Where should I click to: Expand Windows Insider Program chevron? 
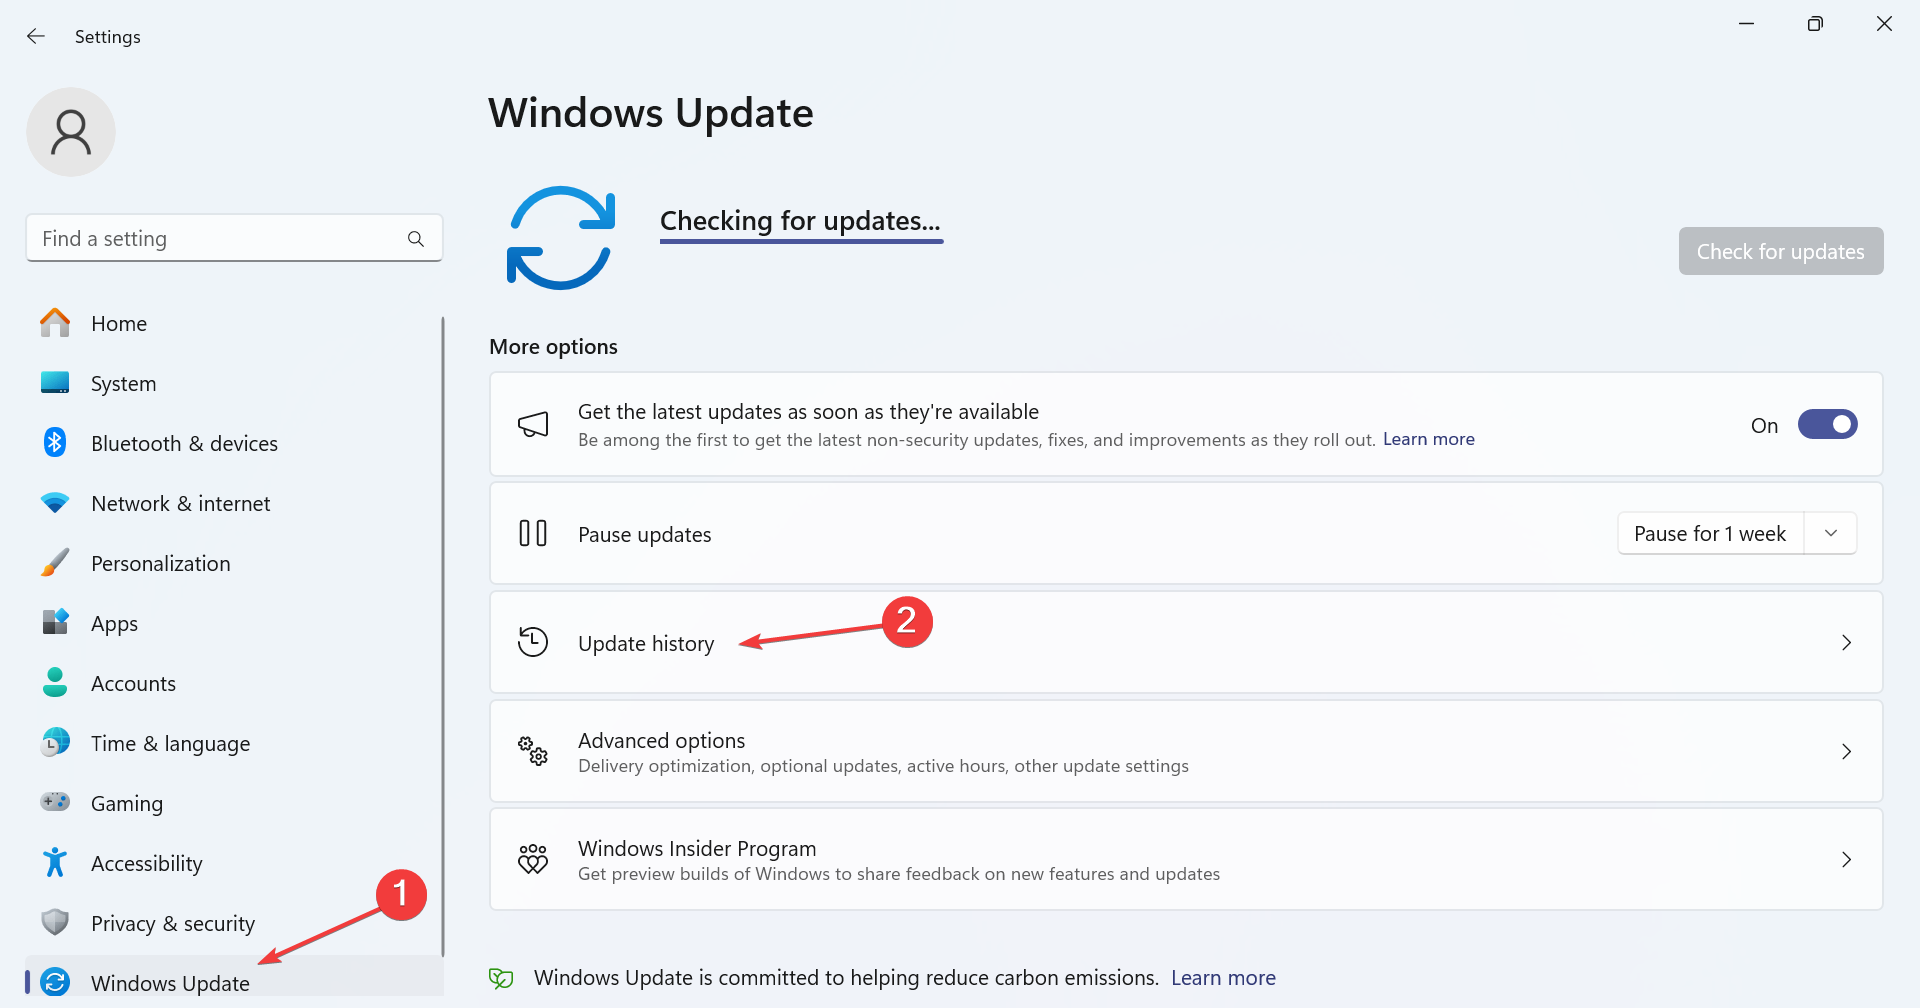tap(1846, 859)
